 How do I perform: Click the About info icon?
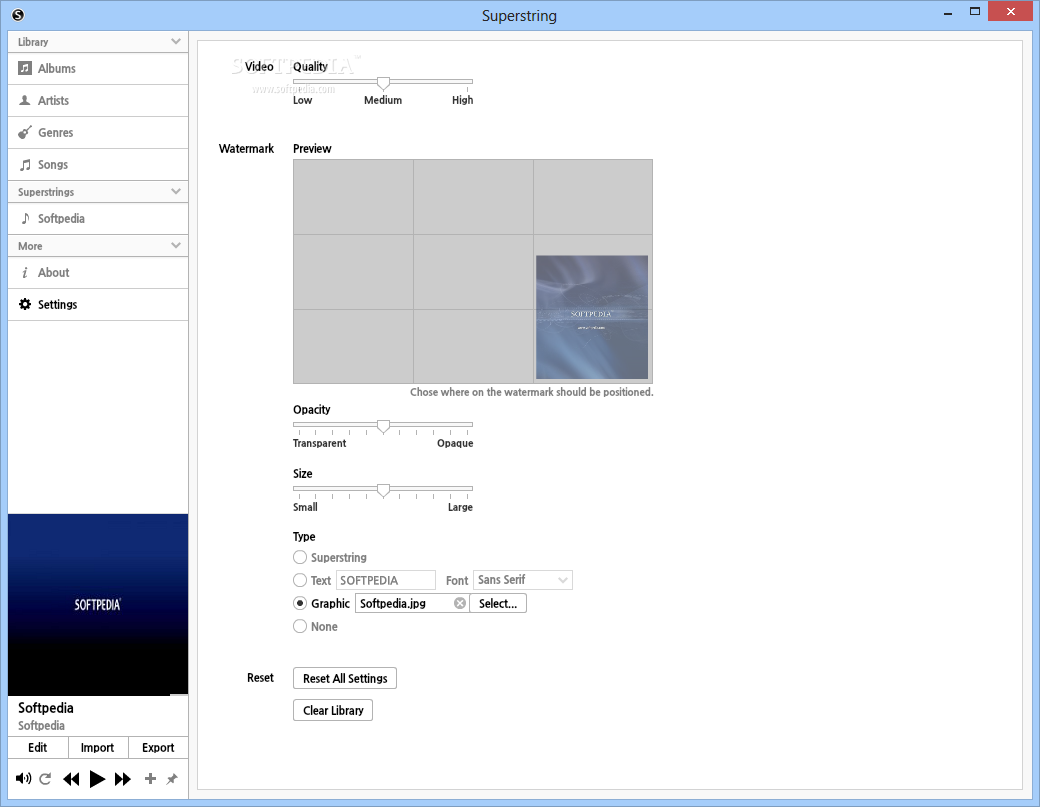tap(25, 273)
